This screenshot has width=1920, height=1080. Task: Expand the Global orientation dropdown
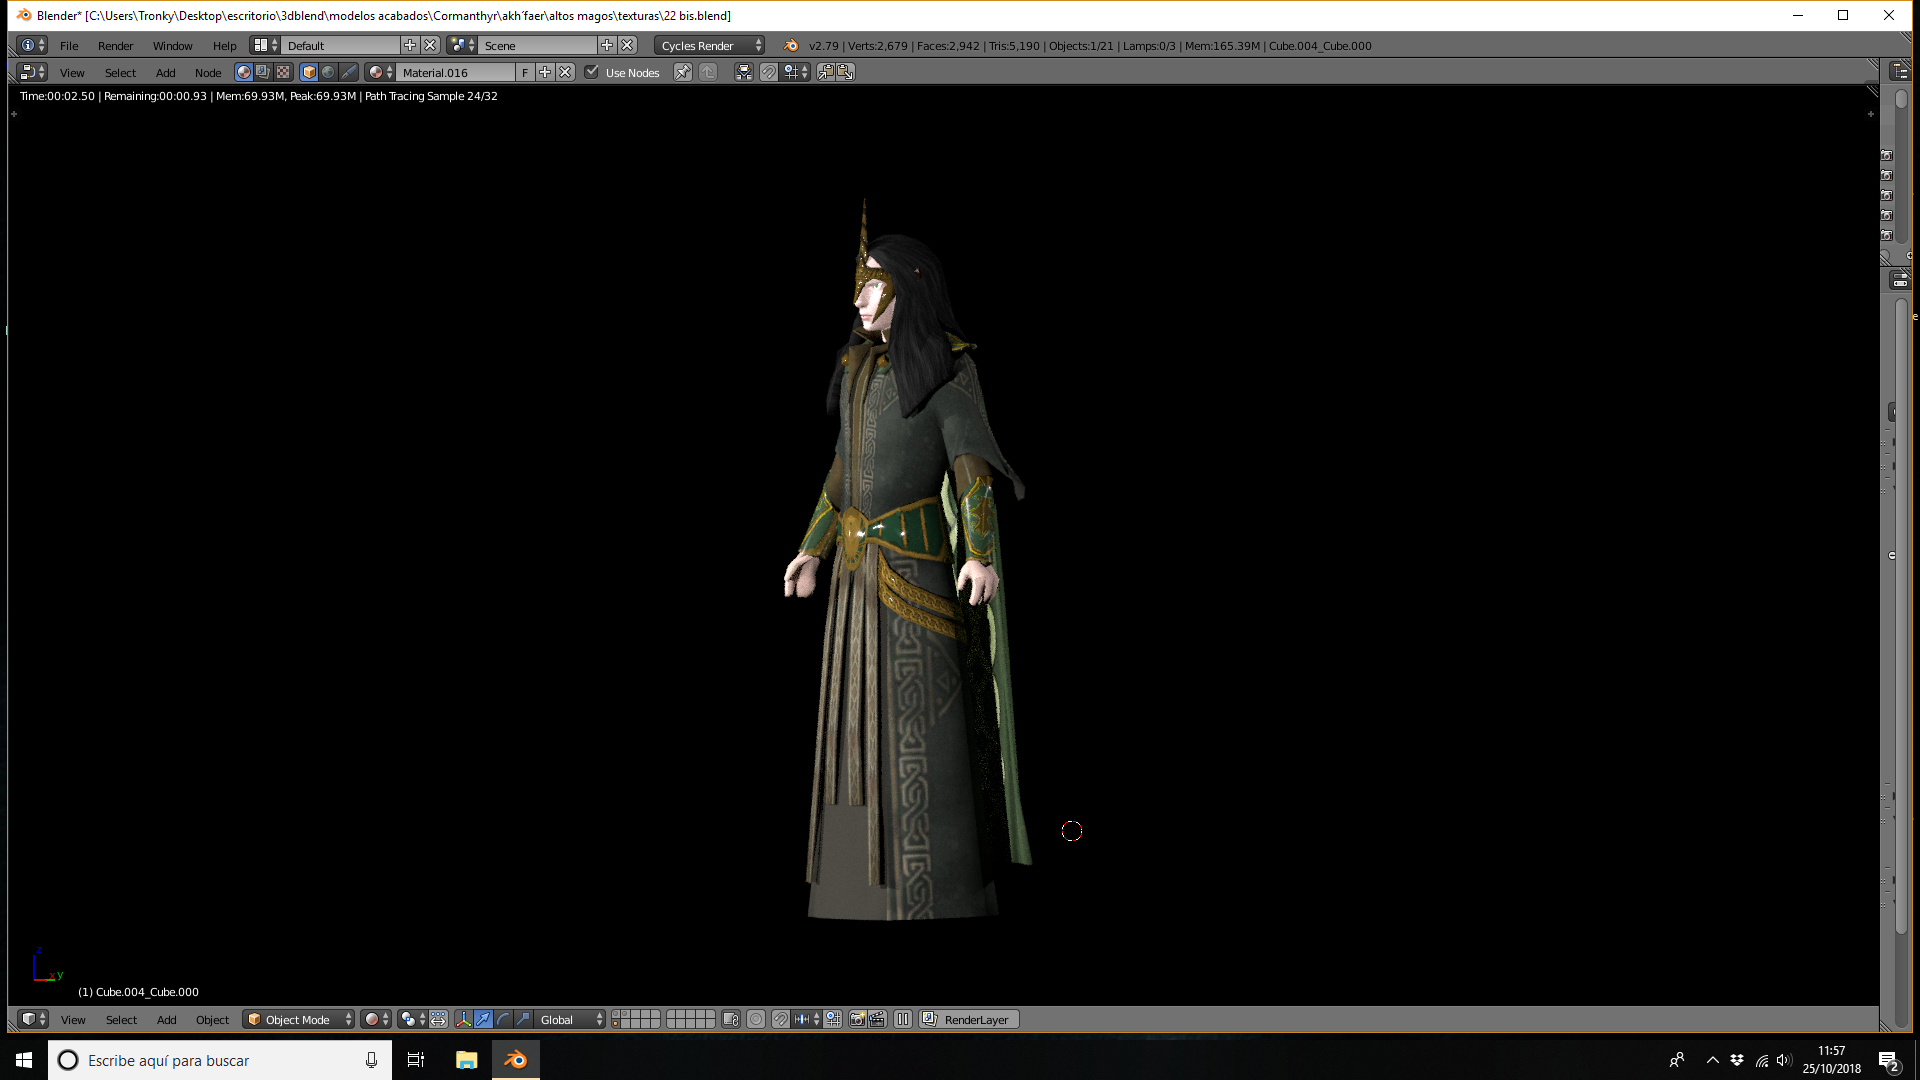pyautogui.click(x=571, y=1019)
